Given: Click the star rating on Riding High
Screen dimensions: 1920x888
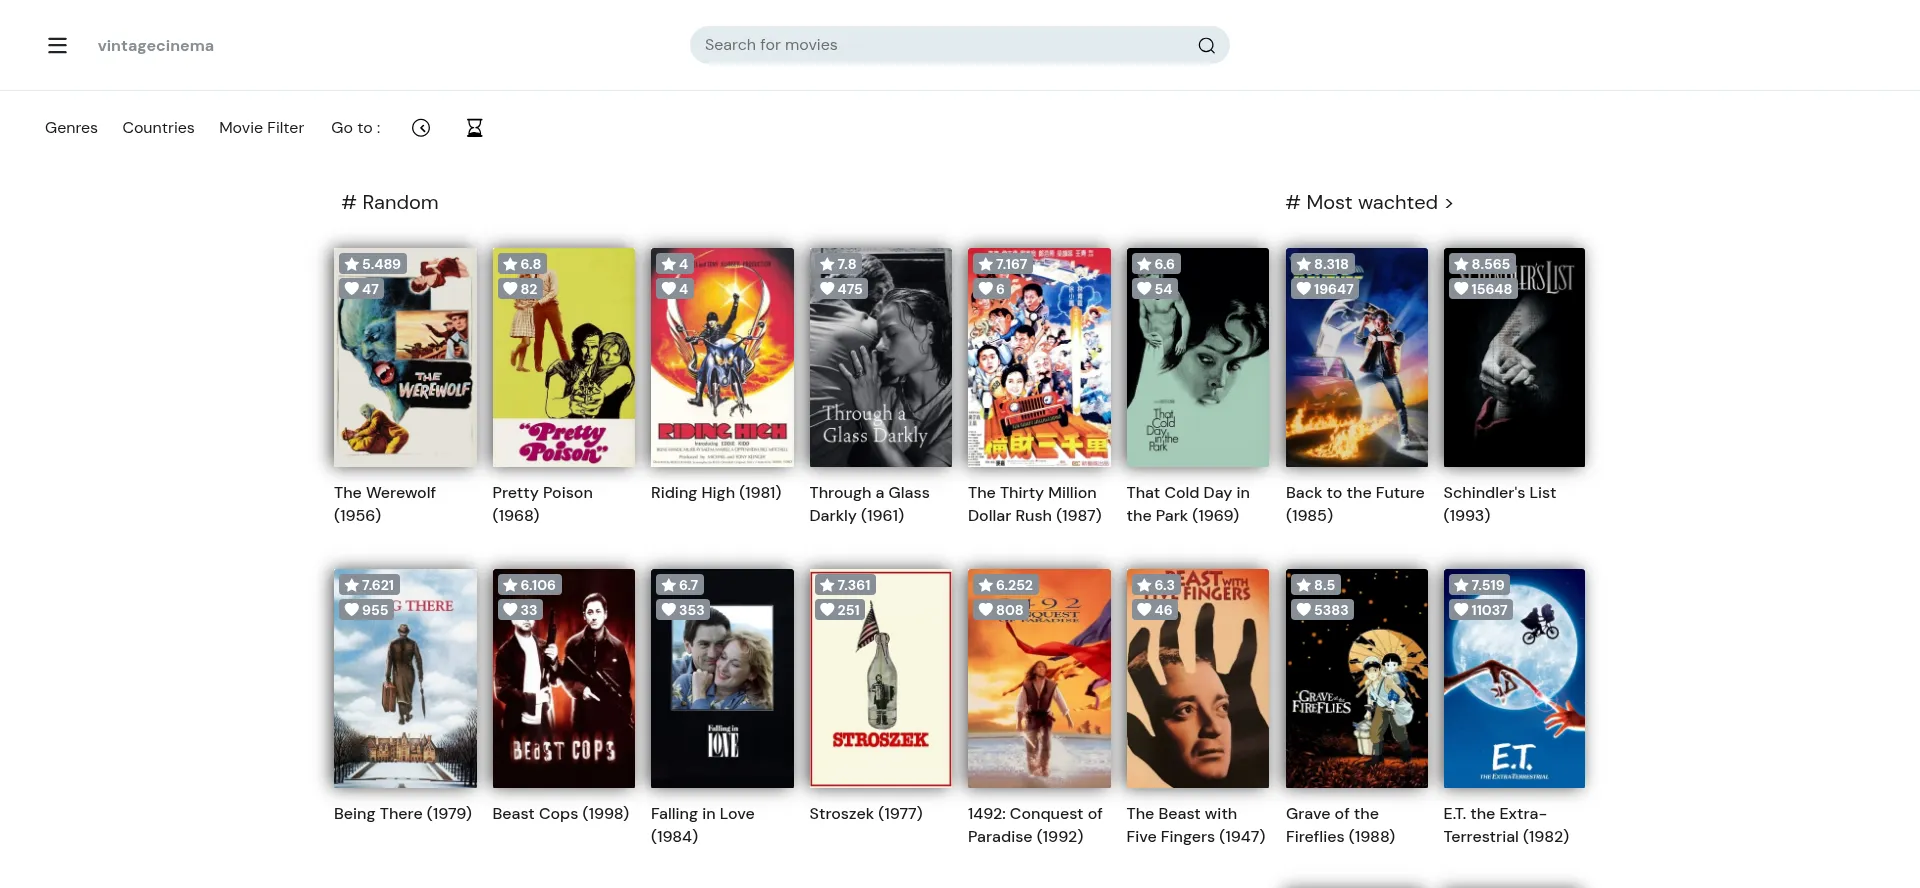Looking at the screenshot, I should pyautogui.click(x=675, y=264).
